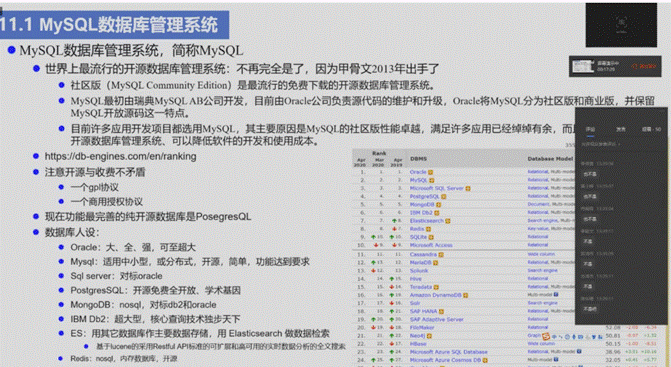
Task: Open the Oracle link in the ranking table
Action: [x=418, y=172]
